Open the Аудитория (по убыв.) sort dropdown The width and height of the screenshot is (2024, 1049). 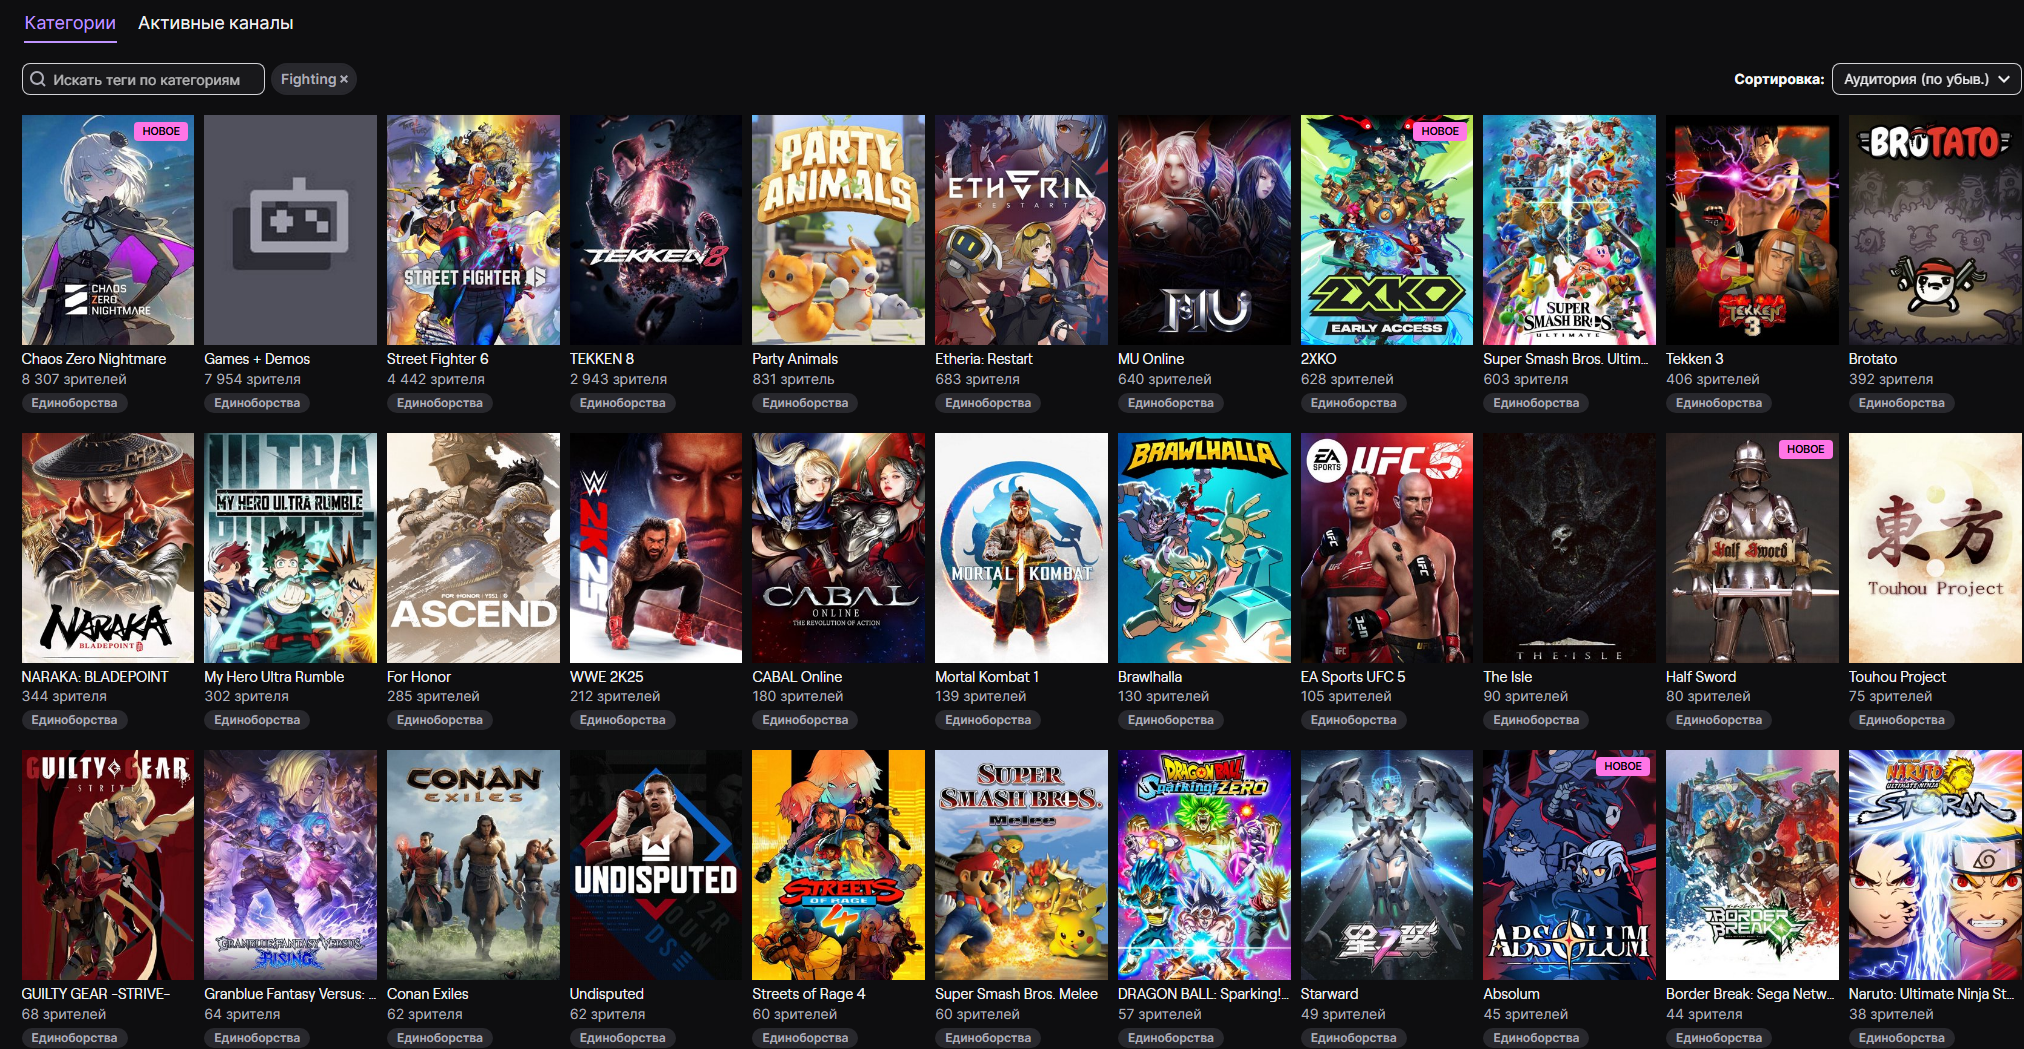(x=1926, y=79)
